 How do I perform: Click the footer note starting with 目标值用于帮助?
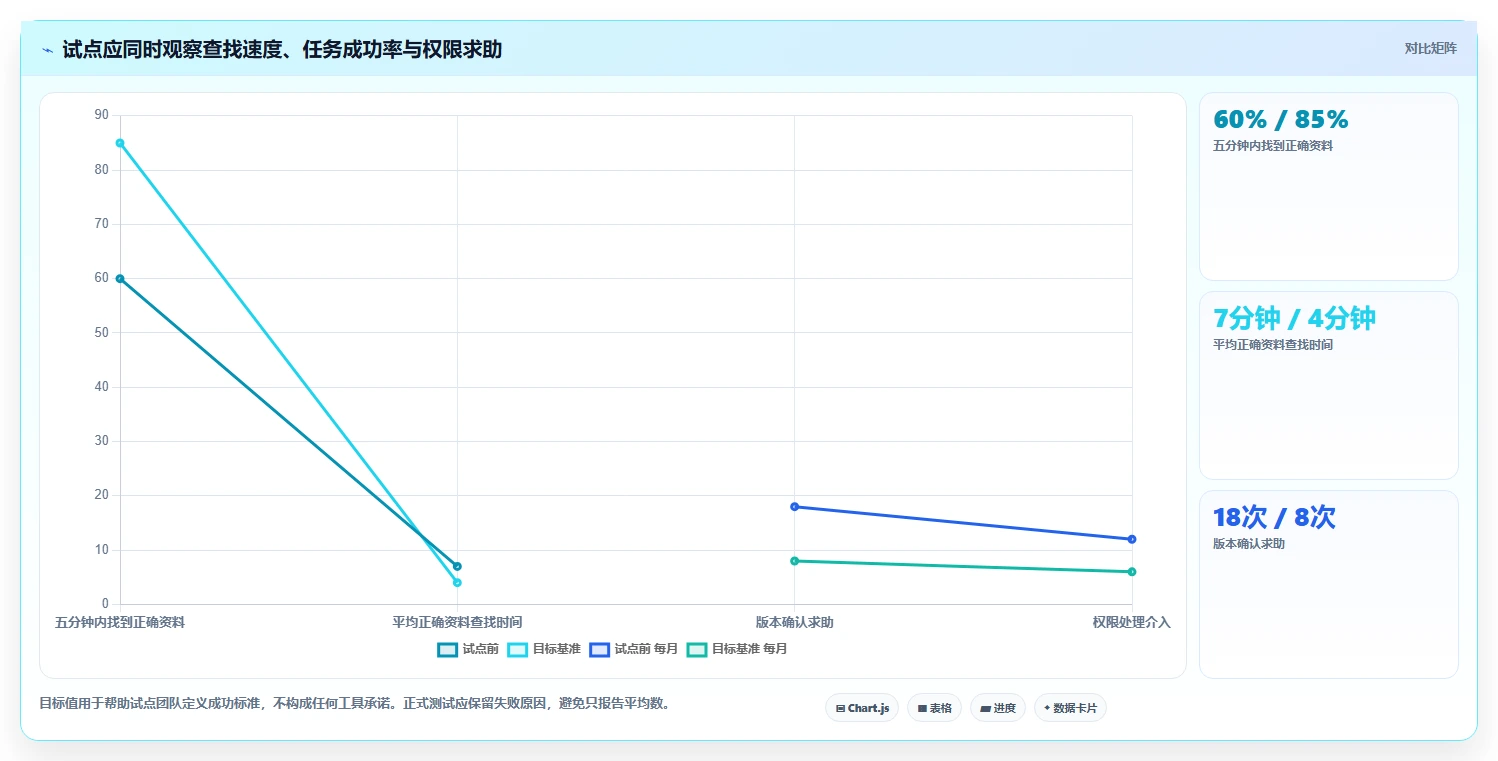[x=354, y=704]
